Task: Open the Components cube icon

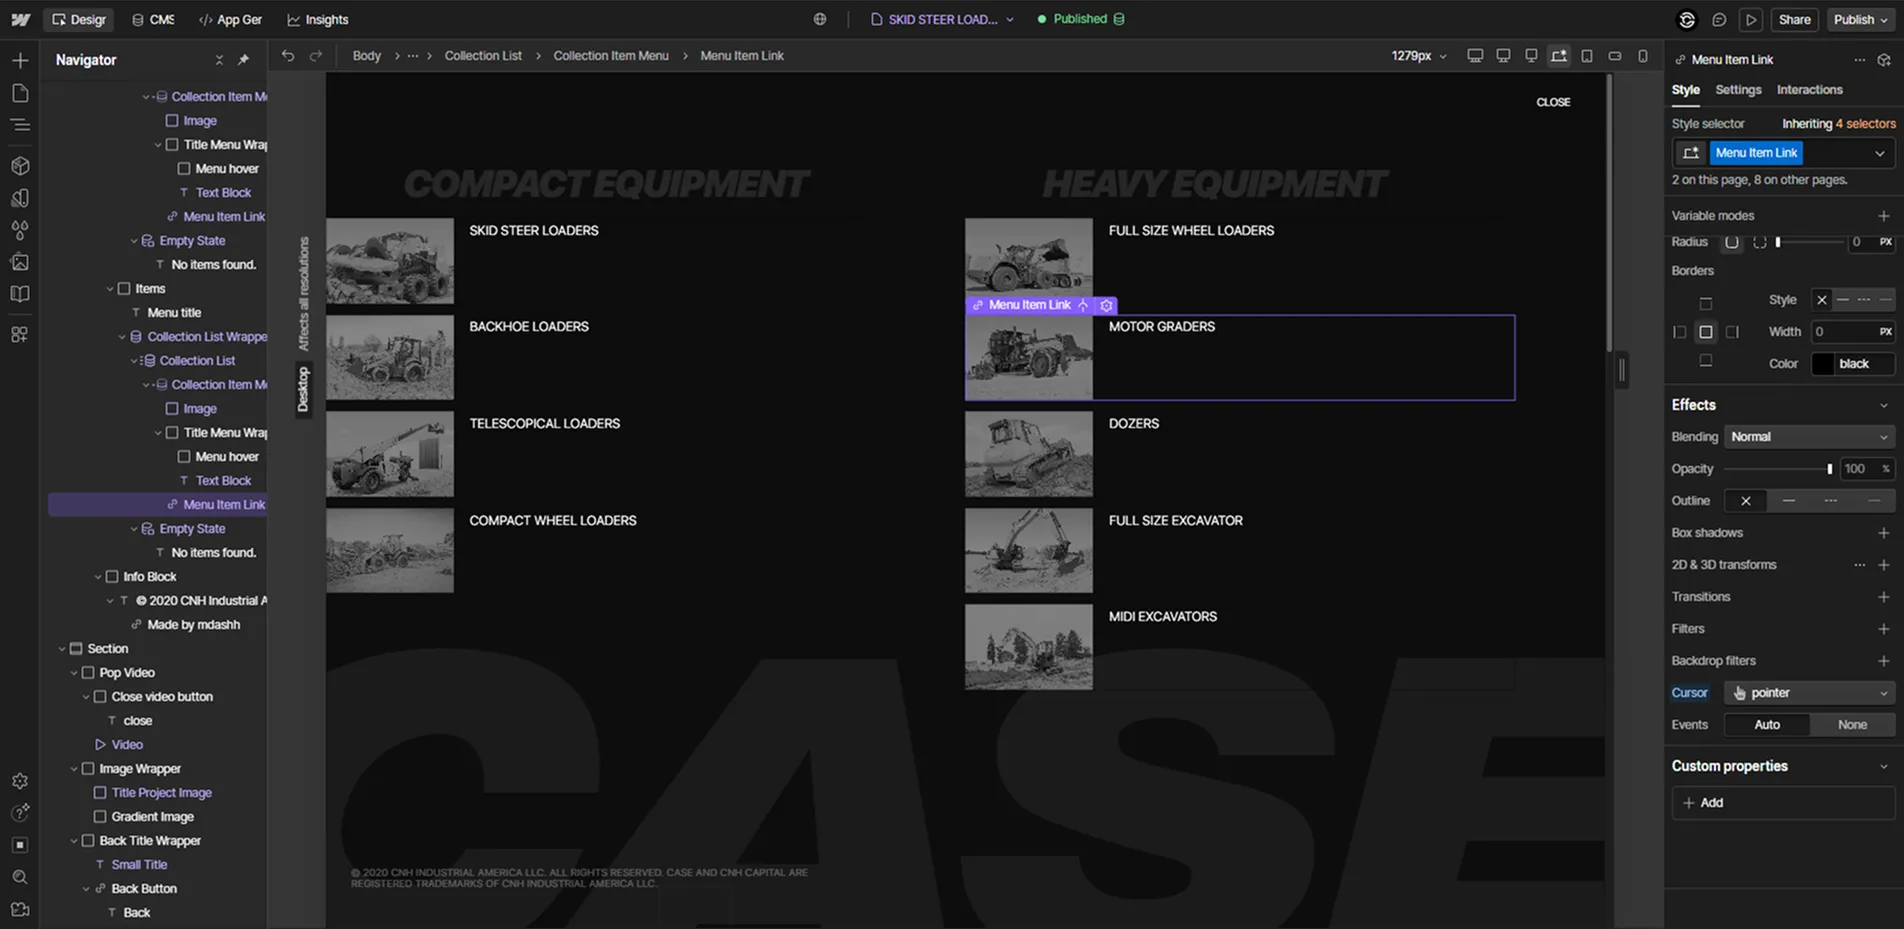Action: point(20,166)
